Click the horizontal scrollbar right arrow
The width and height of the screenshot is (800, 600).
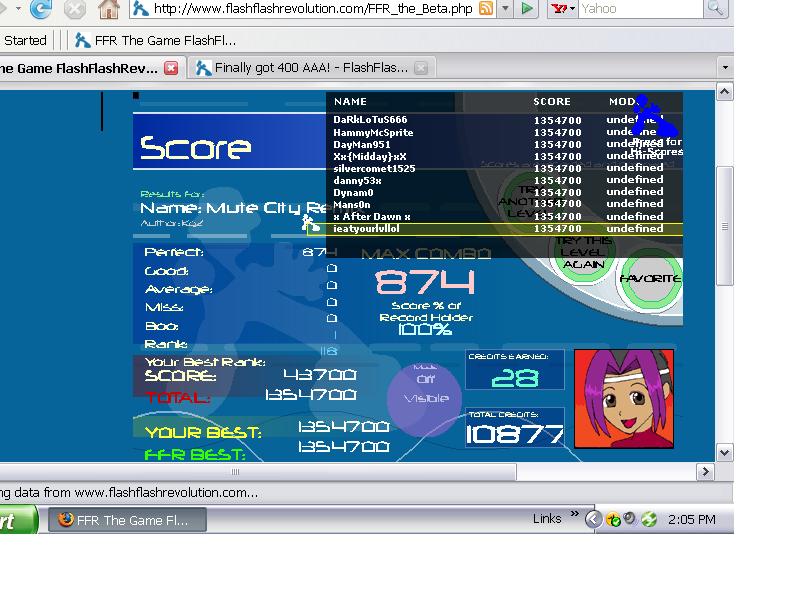point(706,472)
